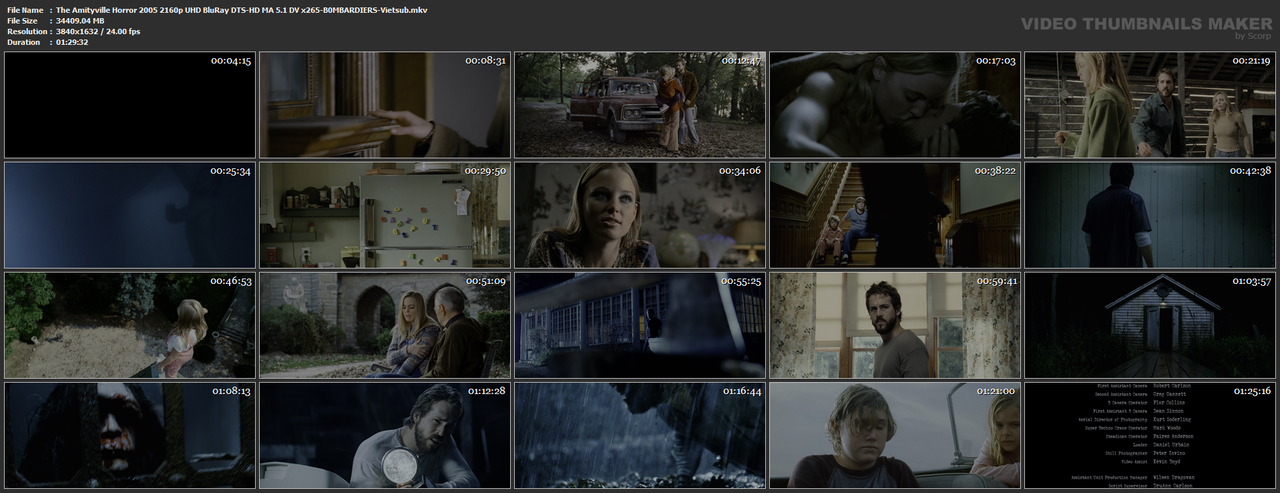Click the file size value 34409.04 MB
This screenshot has height=493, width=1280.
(88, 20)
